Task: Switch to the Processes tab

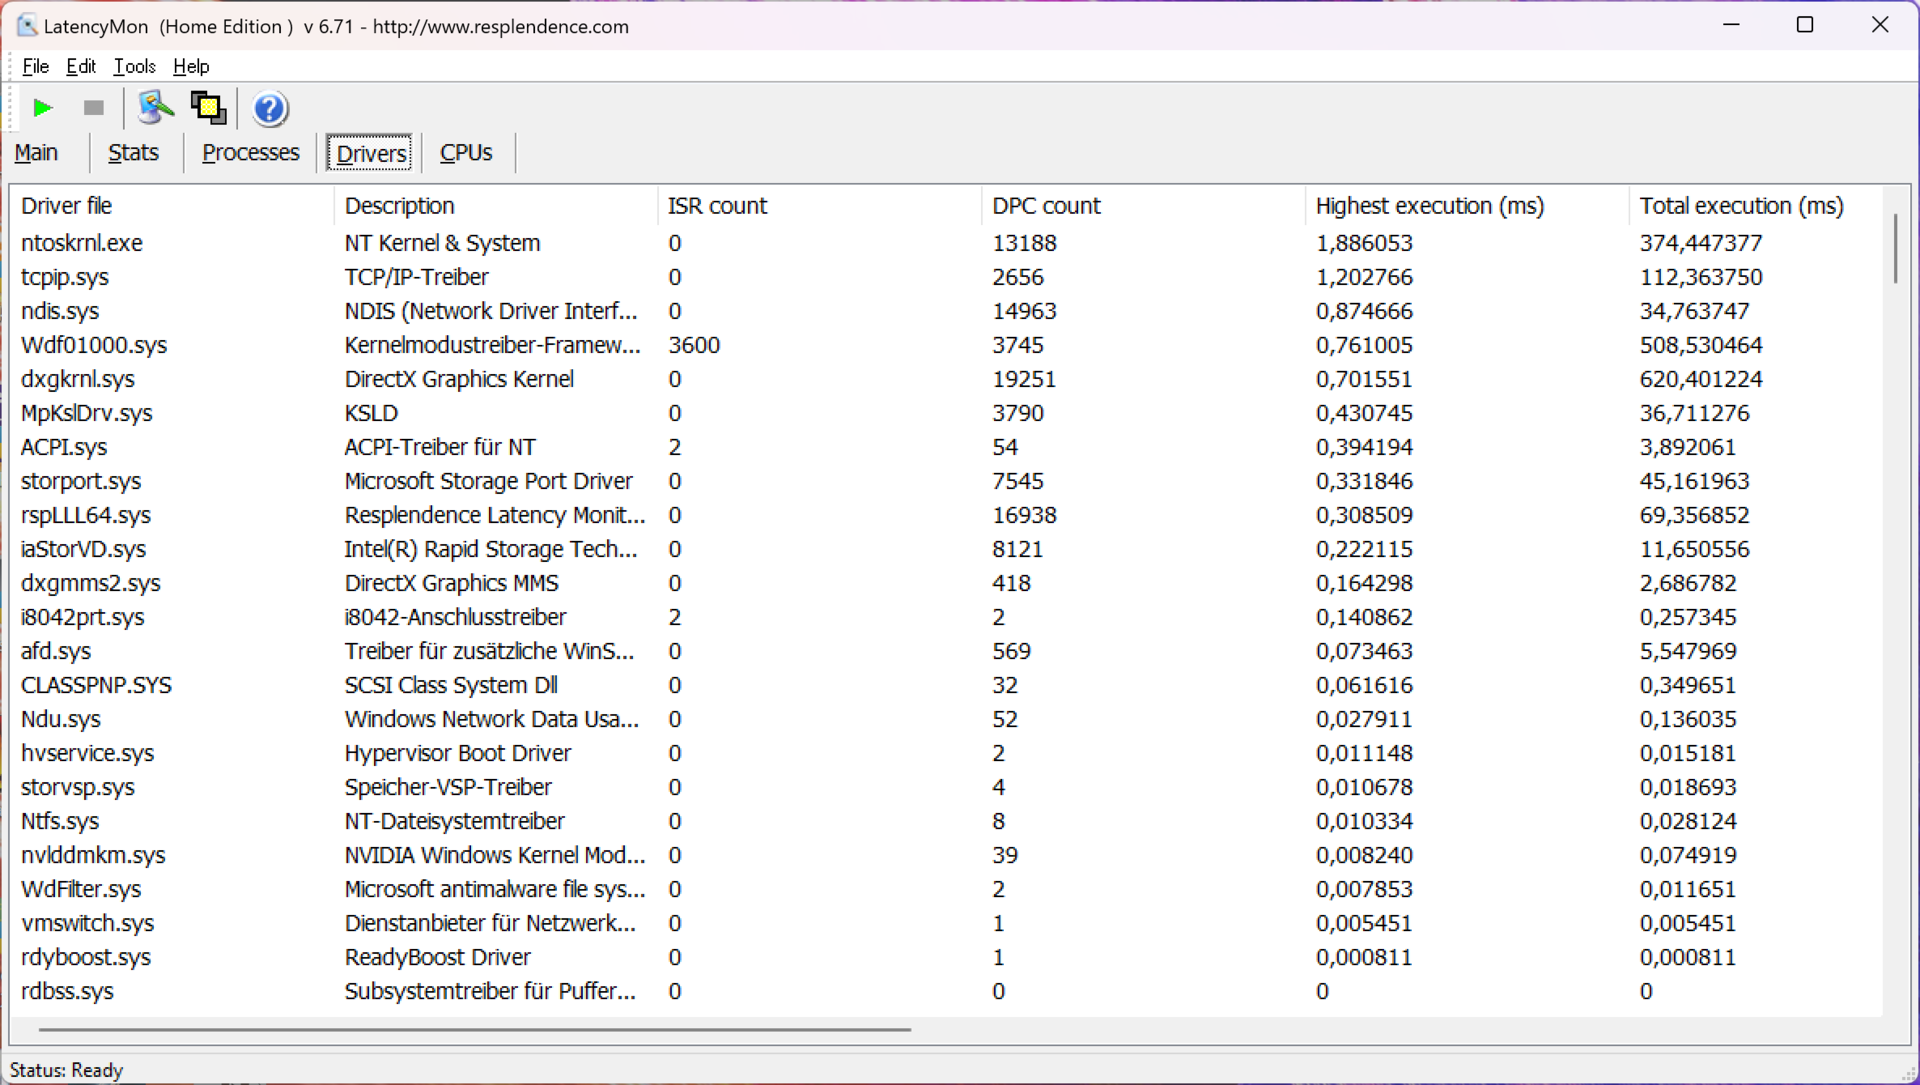Action: click(x=250, y=153)
